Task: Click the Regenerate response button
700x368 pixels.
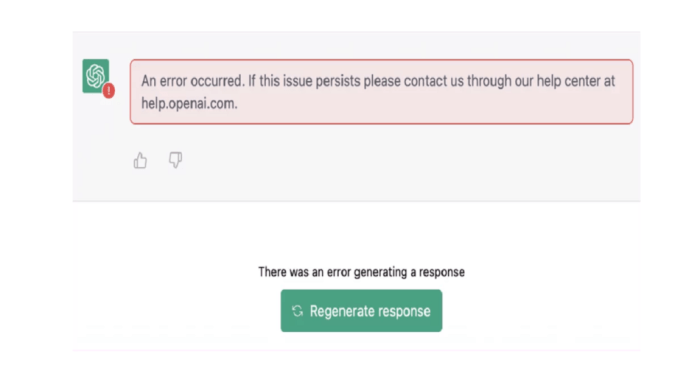Action: 361,311
